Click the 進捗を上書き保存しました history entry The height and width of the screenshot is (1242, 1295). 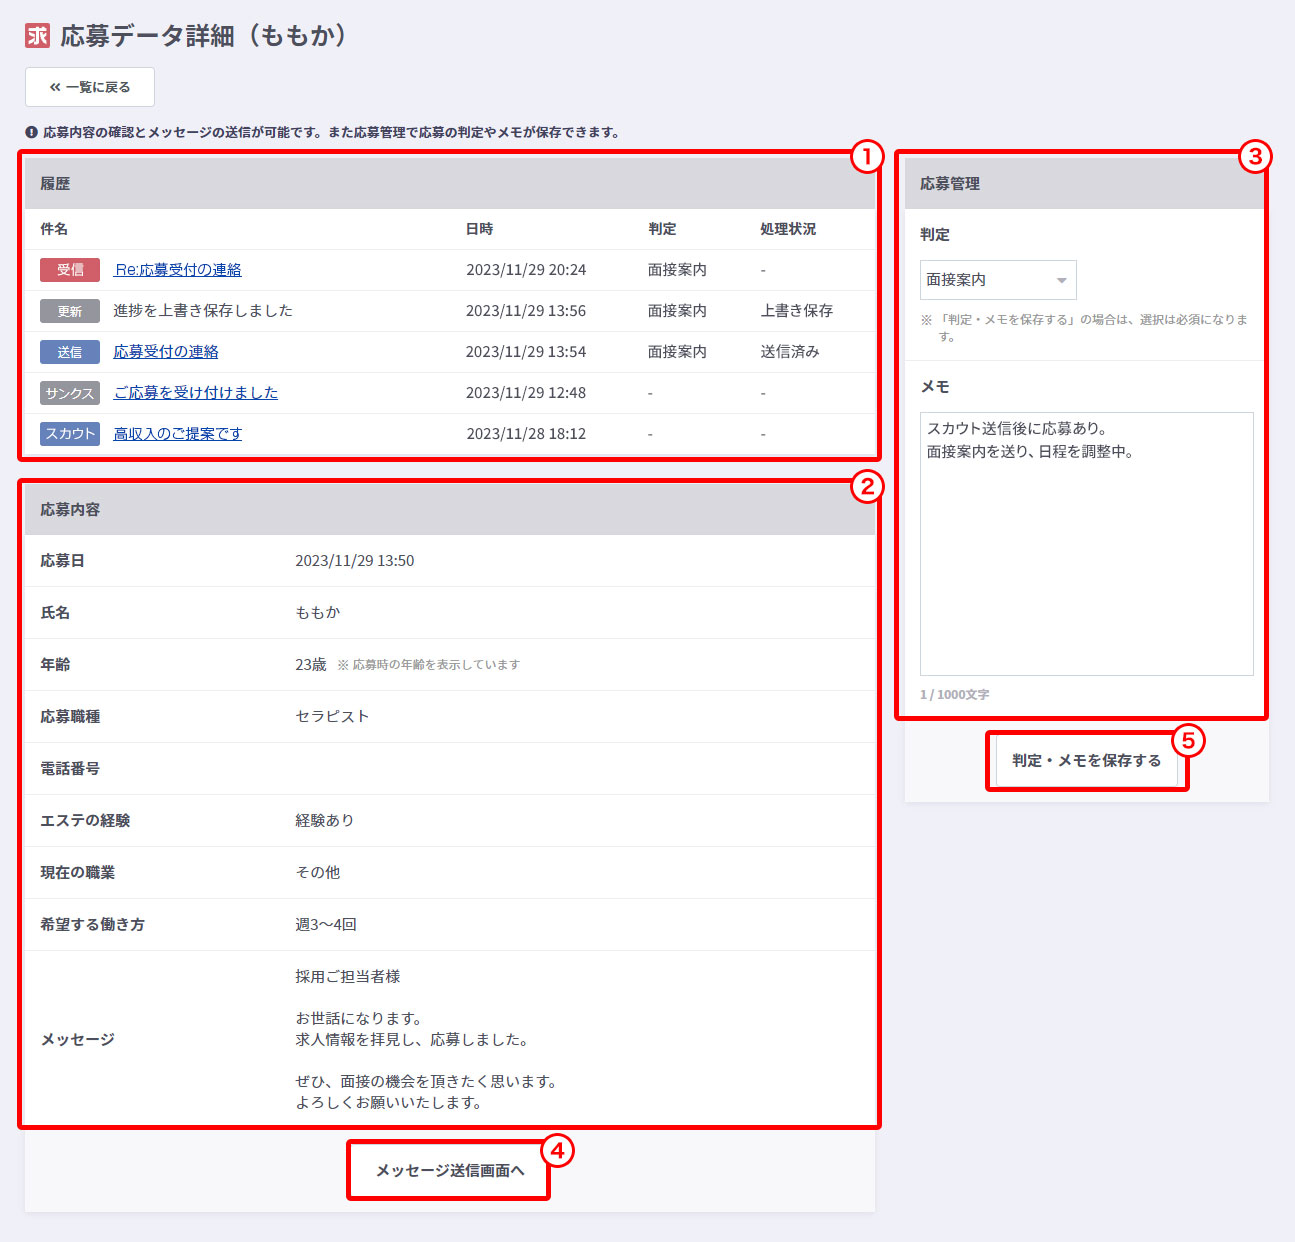pyautogui.click(x=203, y=311)
